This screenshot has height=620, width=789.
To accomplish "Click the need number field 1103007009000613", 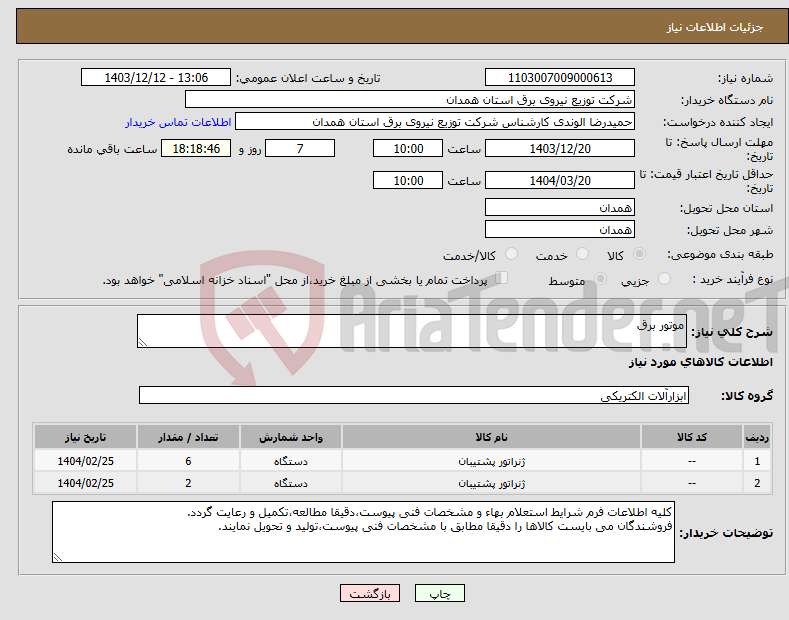I will tap(560, 78).
